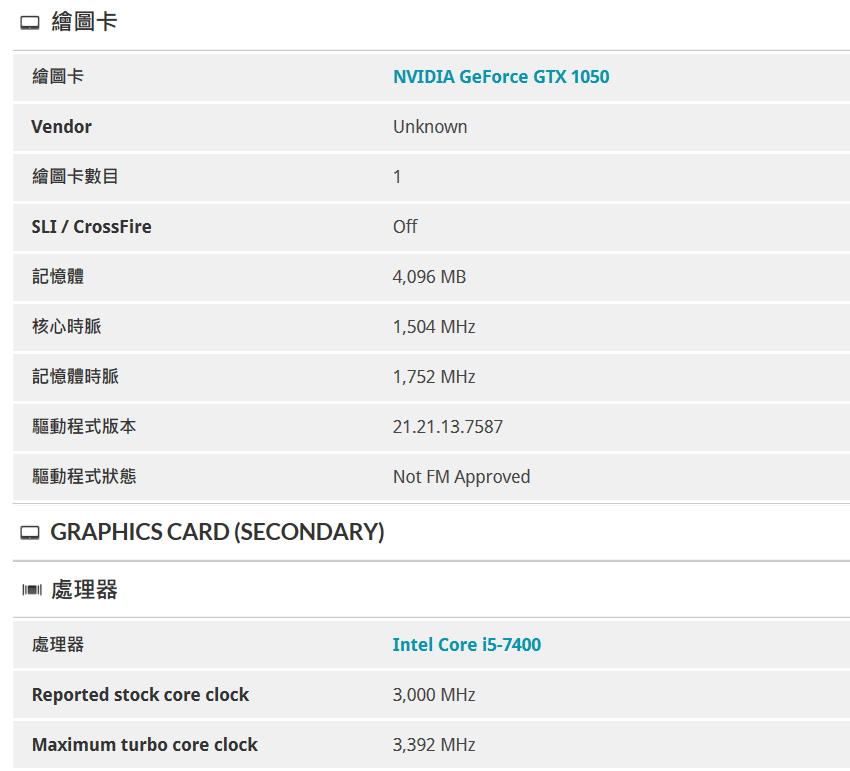The image size is (850, 771).
Task: Click the 繪圖卡數目 value 1
Action: 397,177
